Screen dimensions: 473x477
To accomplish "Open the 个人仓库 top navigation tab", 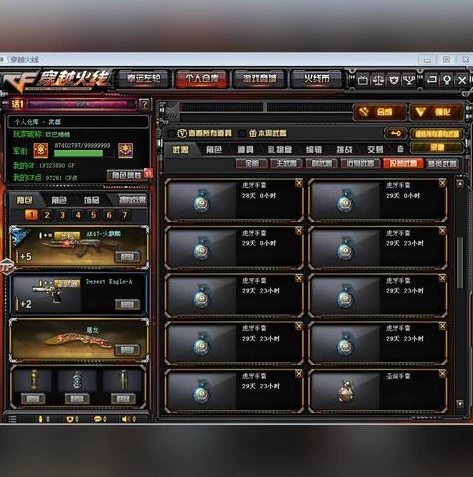I will pyautogui.click(x=202, y=79).
